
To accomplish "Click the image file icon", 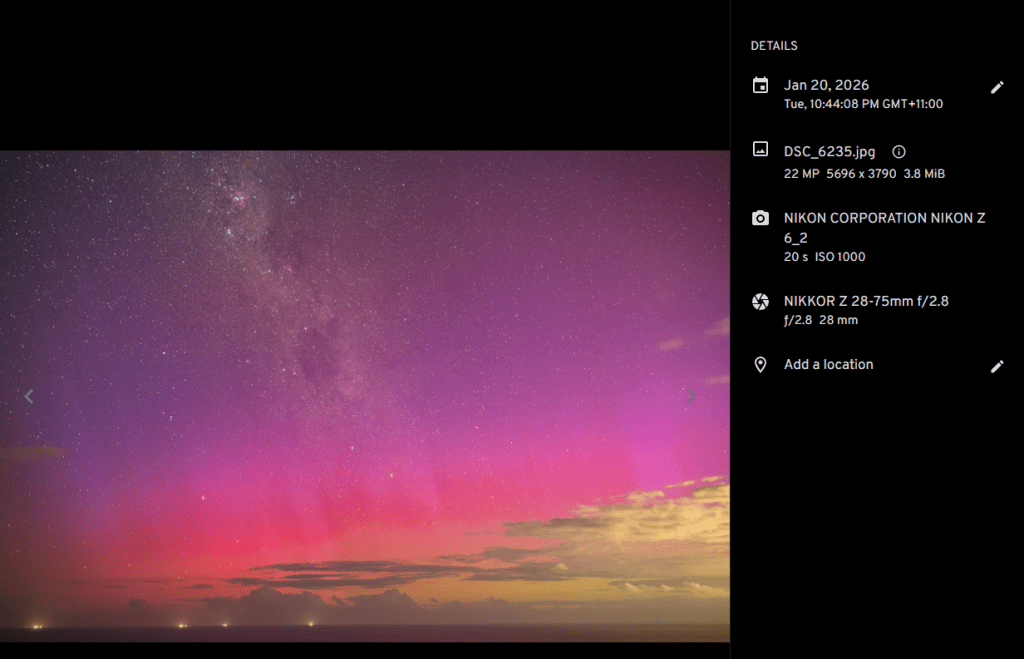I will 760,149.
